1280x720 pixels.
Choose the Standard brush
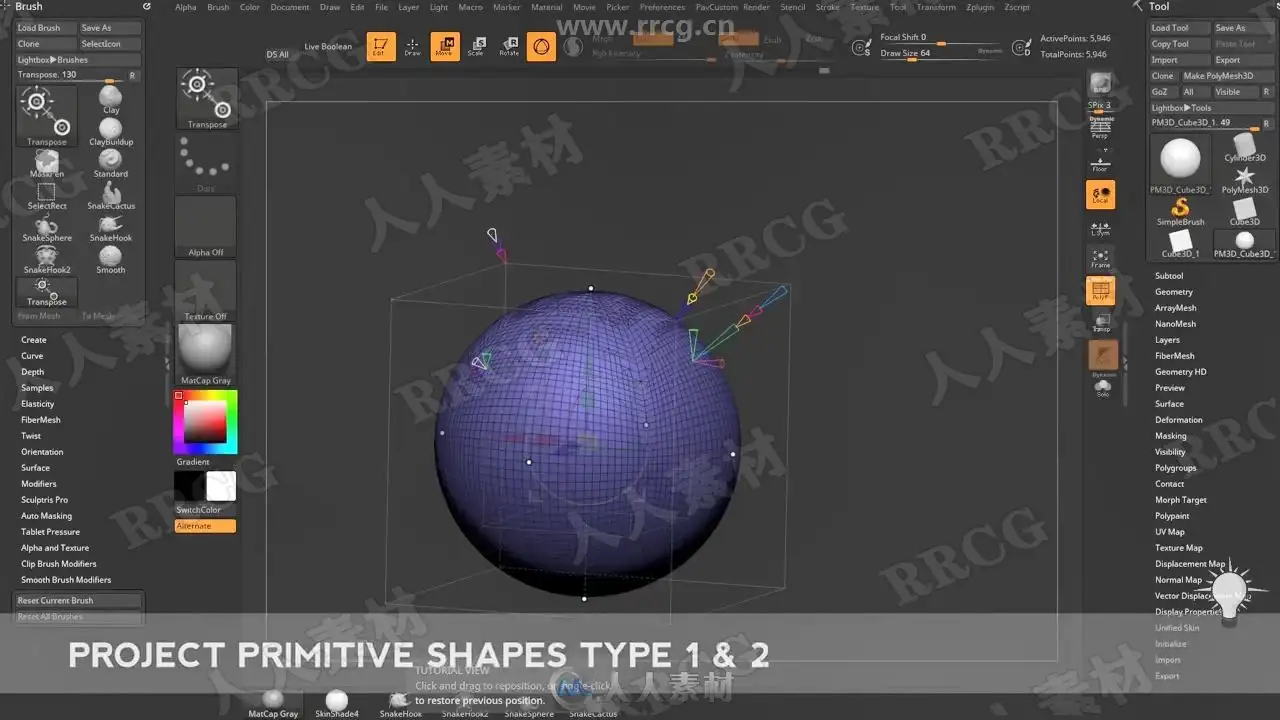tap(110, 162)
